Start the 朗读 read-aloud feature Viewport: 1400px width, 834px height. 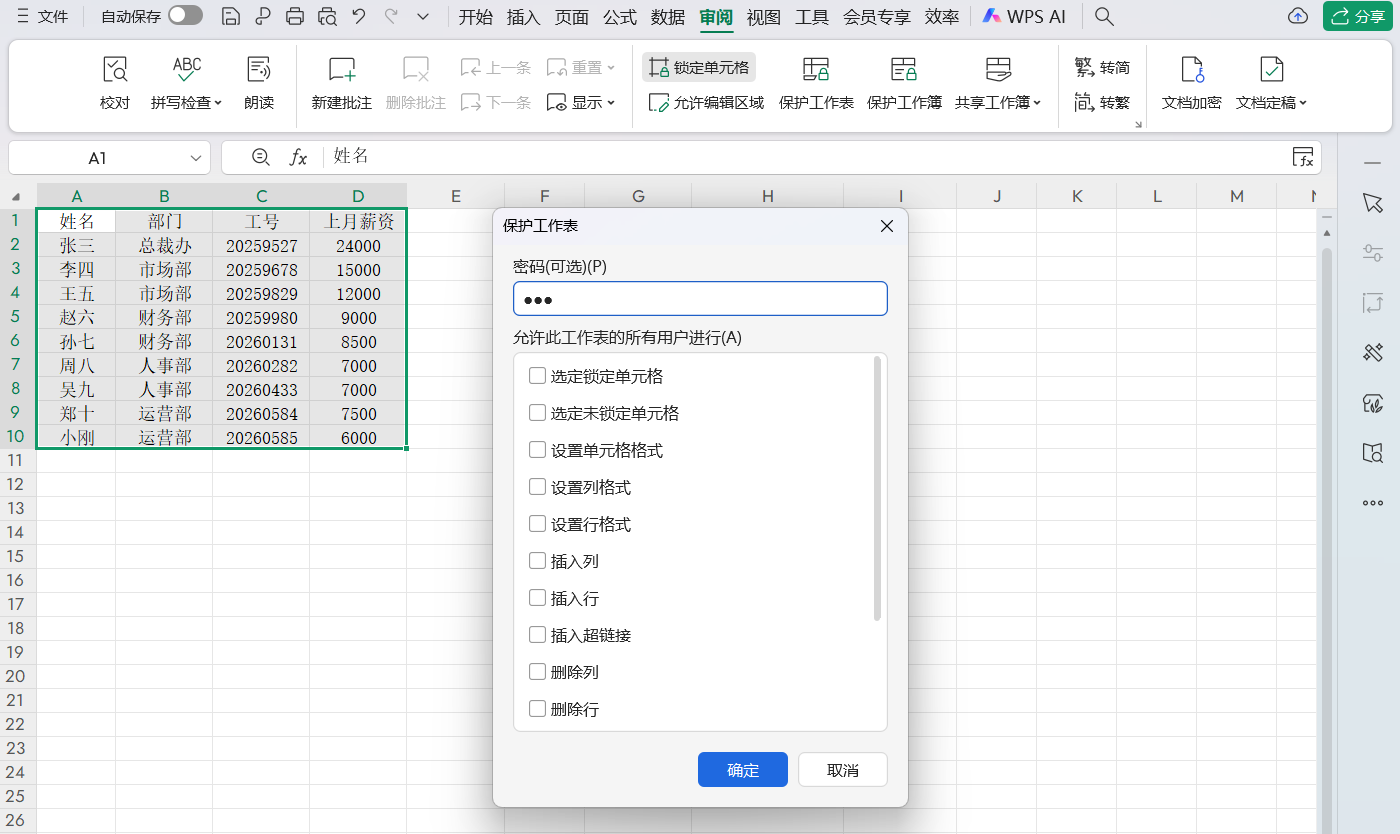click(x=259, y=82)
